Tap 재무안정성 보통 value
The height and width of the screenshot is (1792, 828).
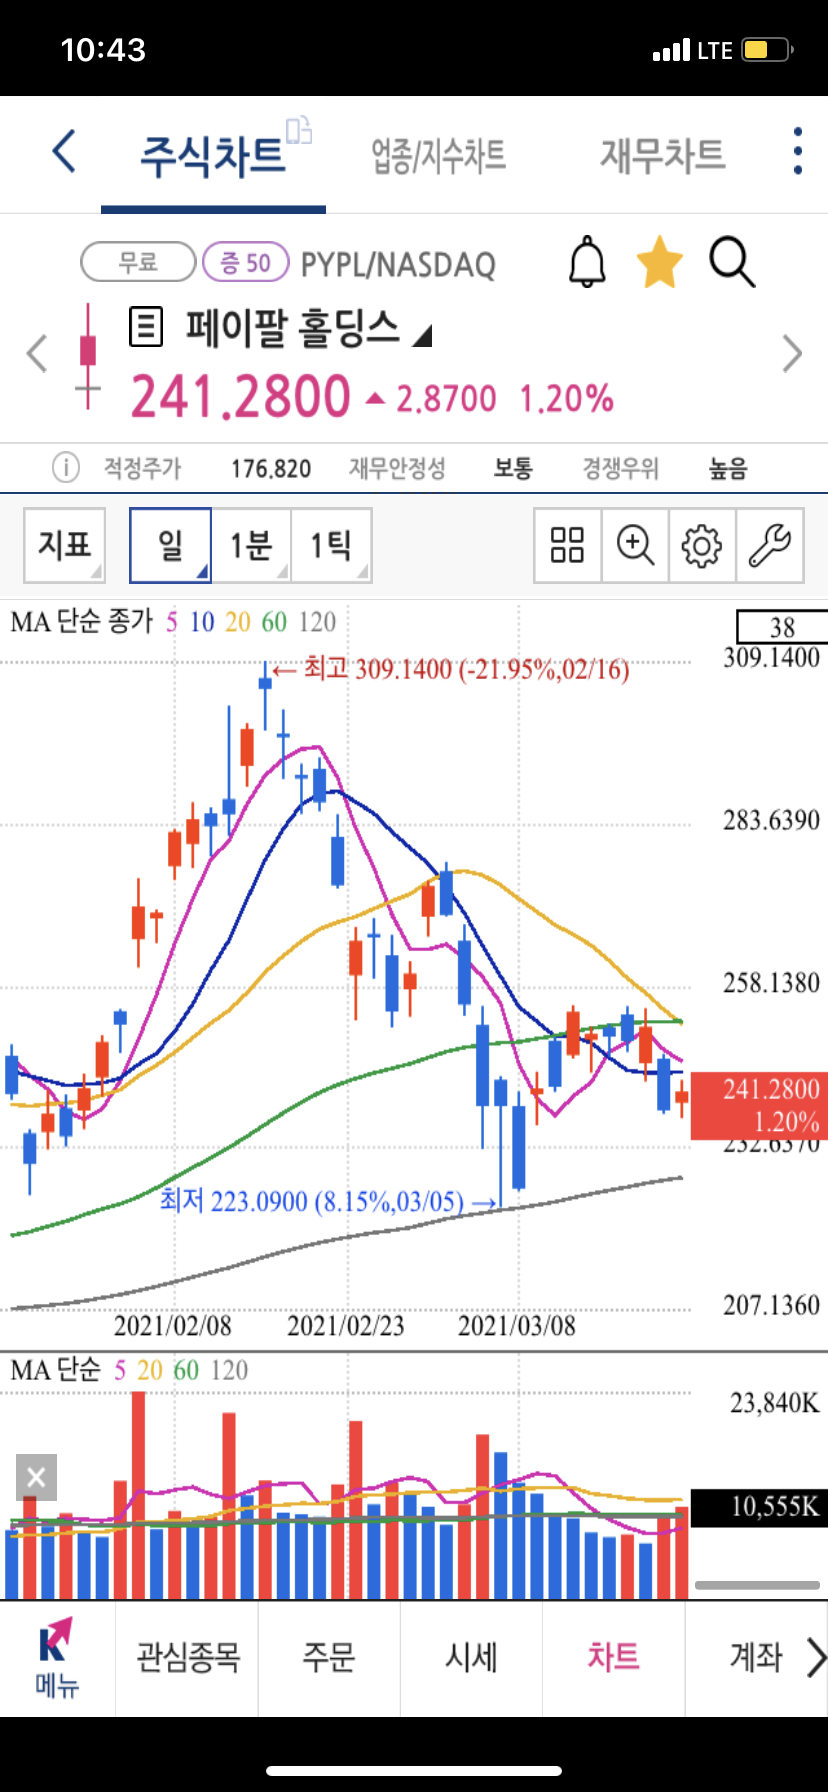[x=513, y=468]
